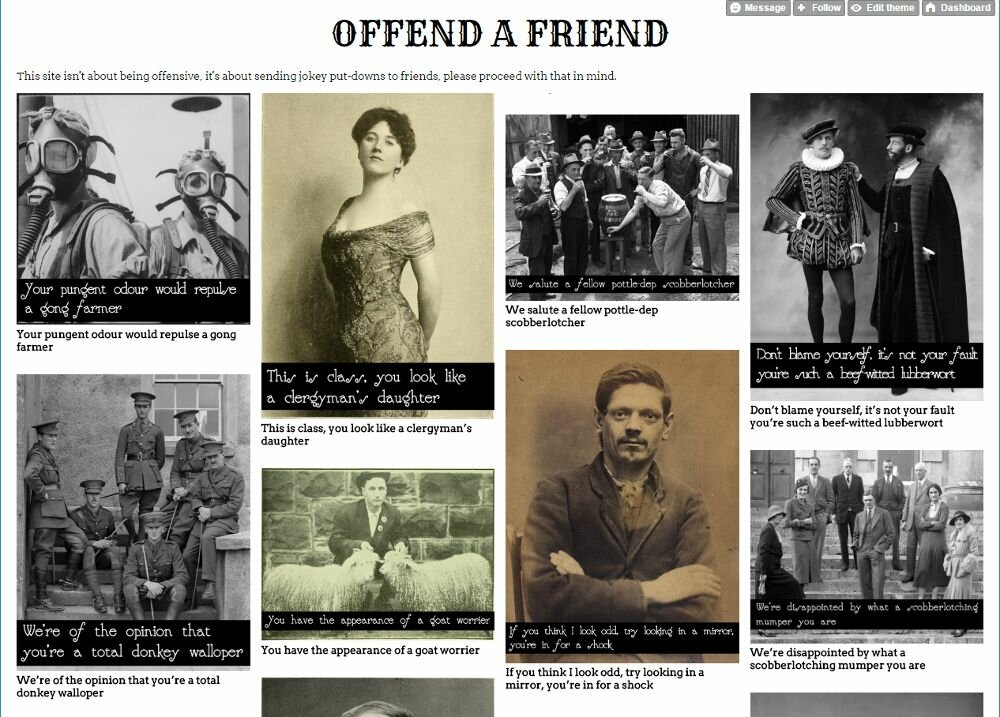
Task: Open the Dashboard
Action: point(955,7)
